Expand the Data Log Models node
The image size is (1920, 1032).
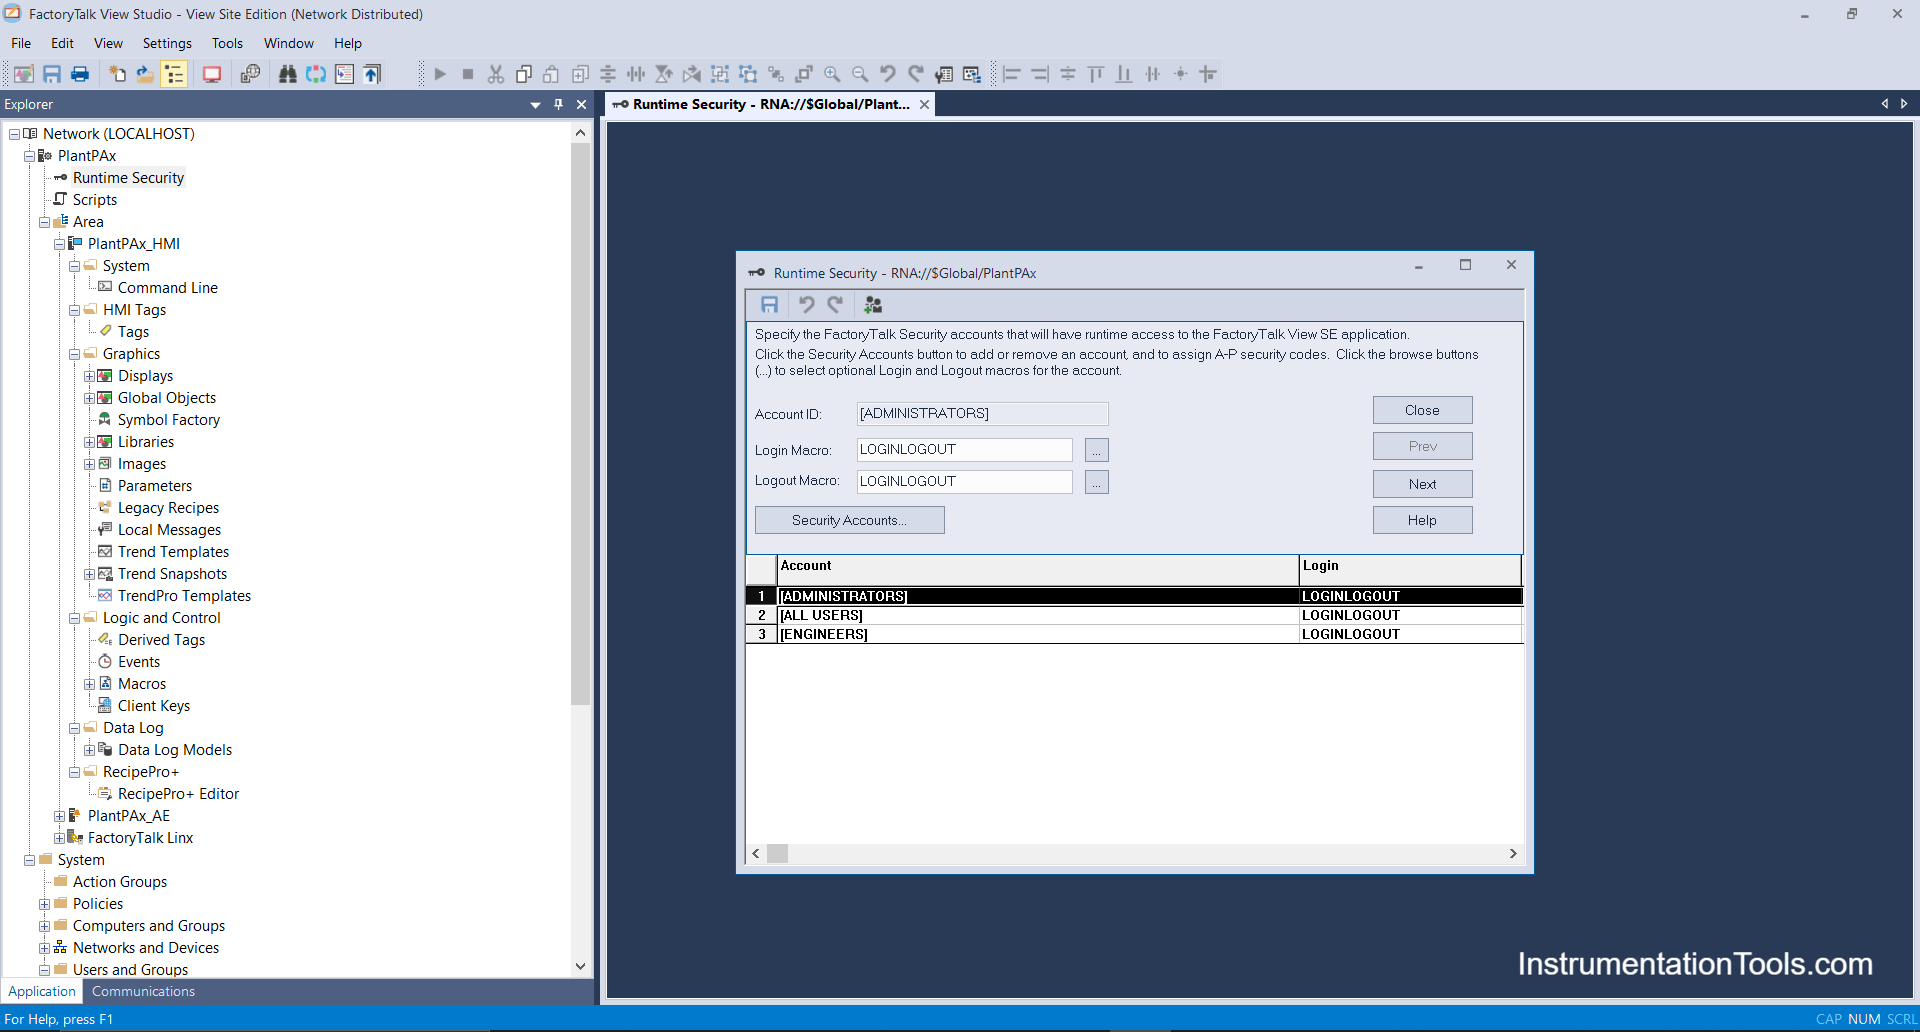[x=89, y=750]
